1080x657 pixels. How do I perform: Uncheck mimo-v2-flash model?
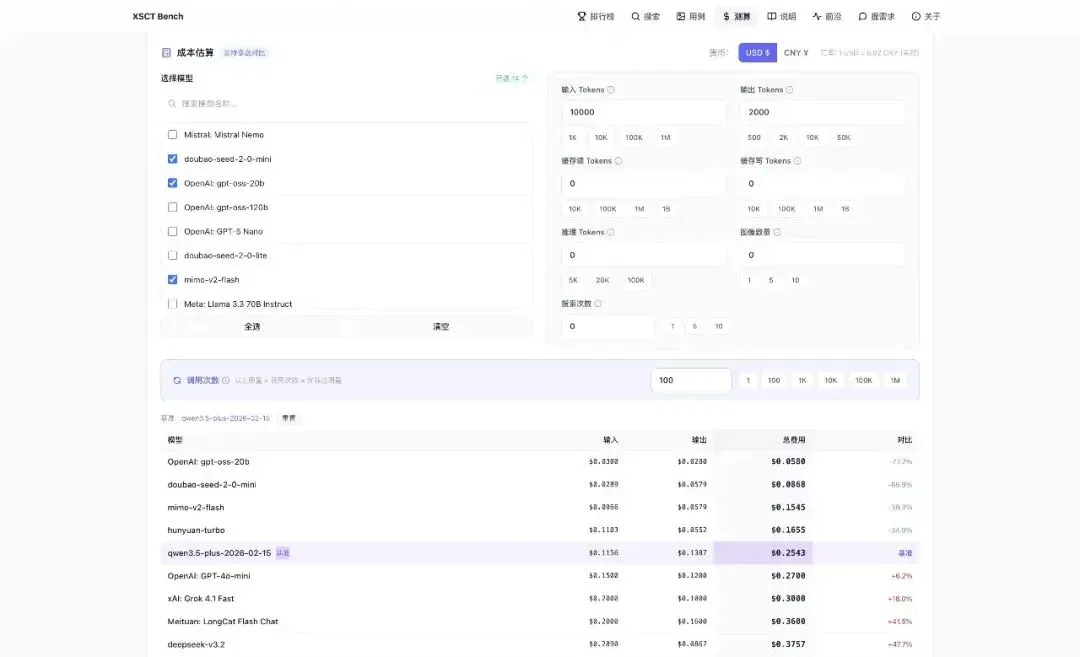tap(172, 280)
